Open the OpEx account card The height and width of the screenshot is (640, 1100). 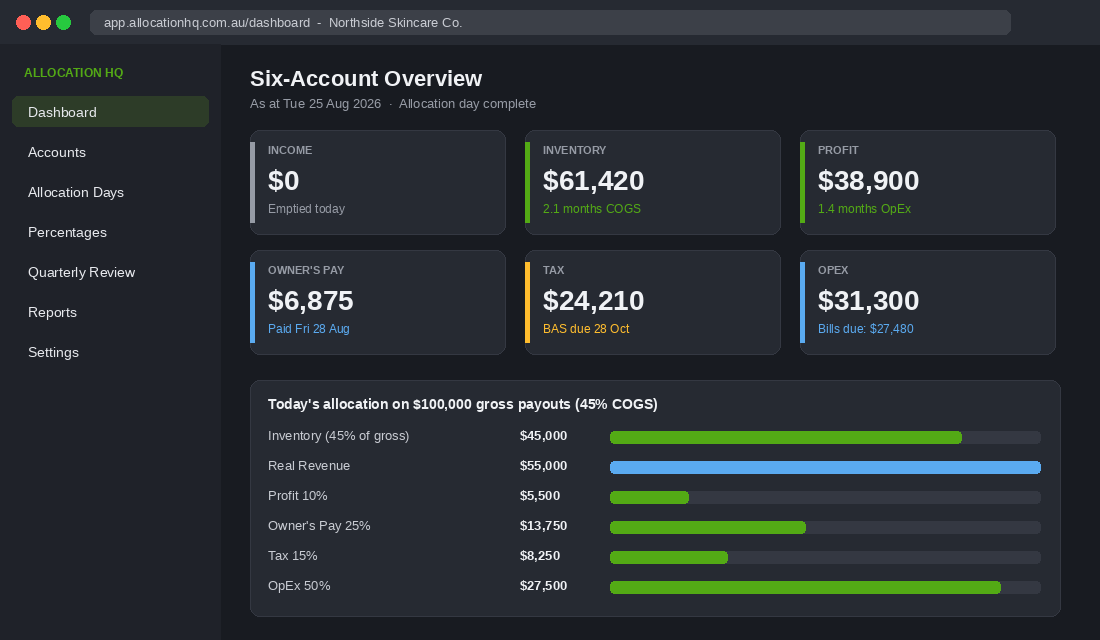[x=927, y=302]
